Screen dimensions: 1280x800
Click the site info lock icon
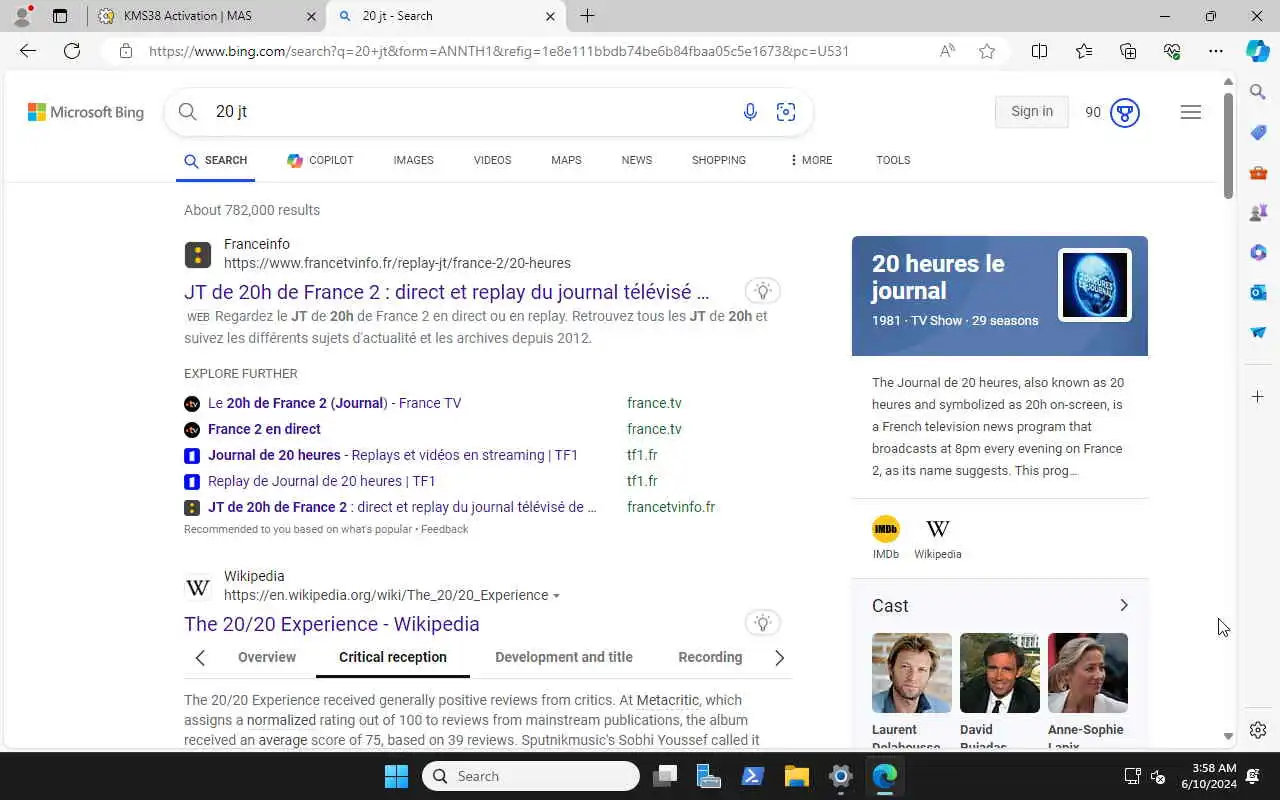coord(126,51)
